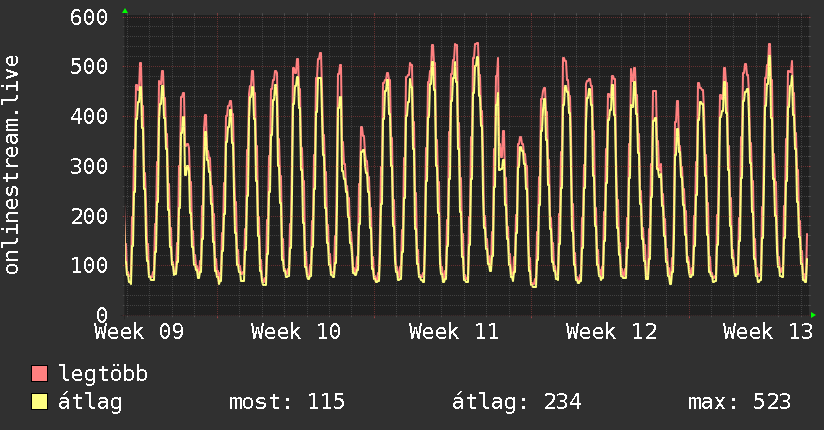The width and height of the screenshot is (824, 430).
Task: Click the pink legtöbb legend swatch
Action: (39, 373)
